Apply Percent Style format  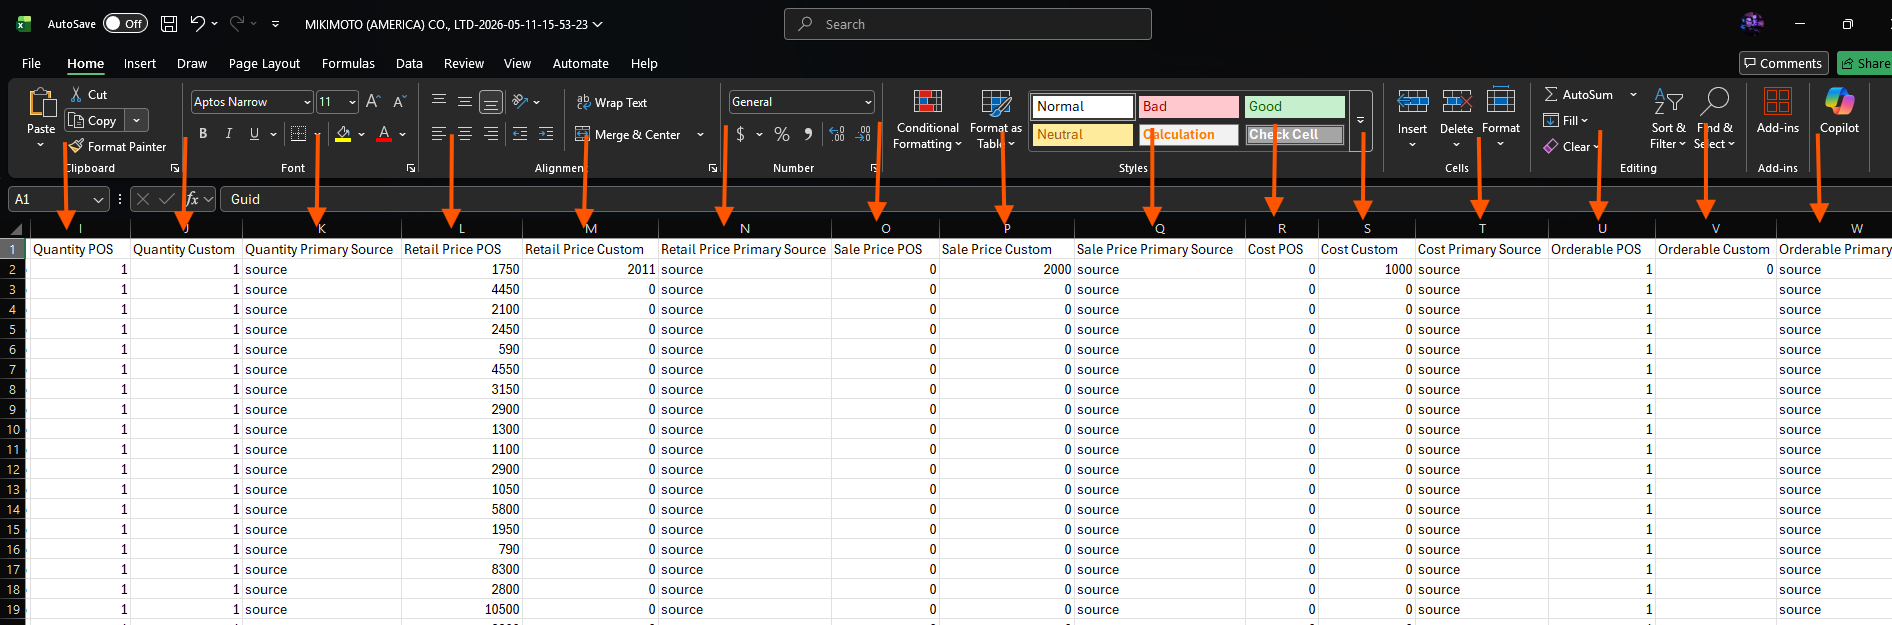coord(782,134)
